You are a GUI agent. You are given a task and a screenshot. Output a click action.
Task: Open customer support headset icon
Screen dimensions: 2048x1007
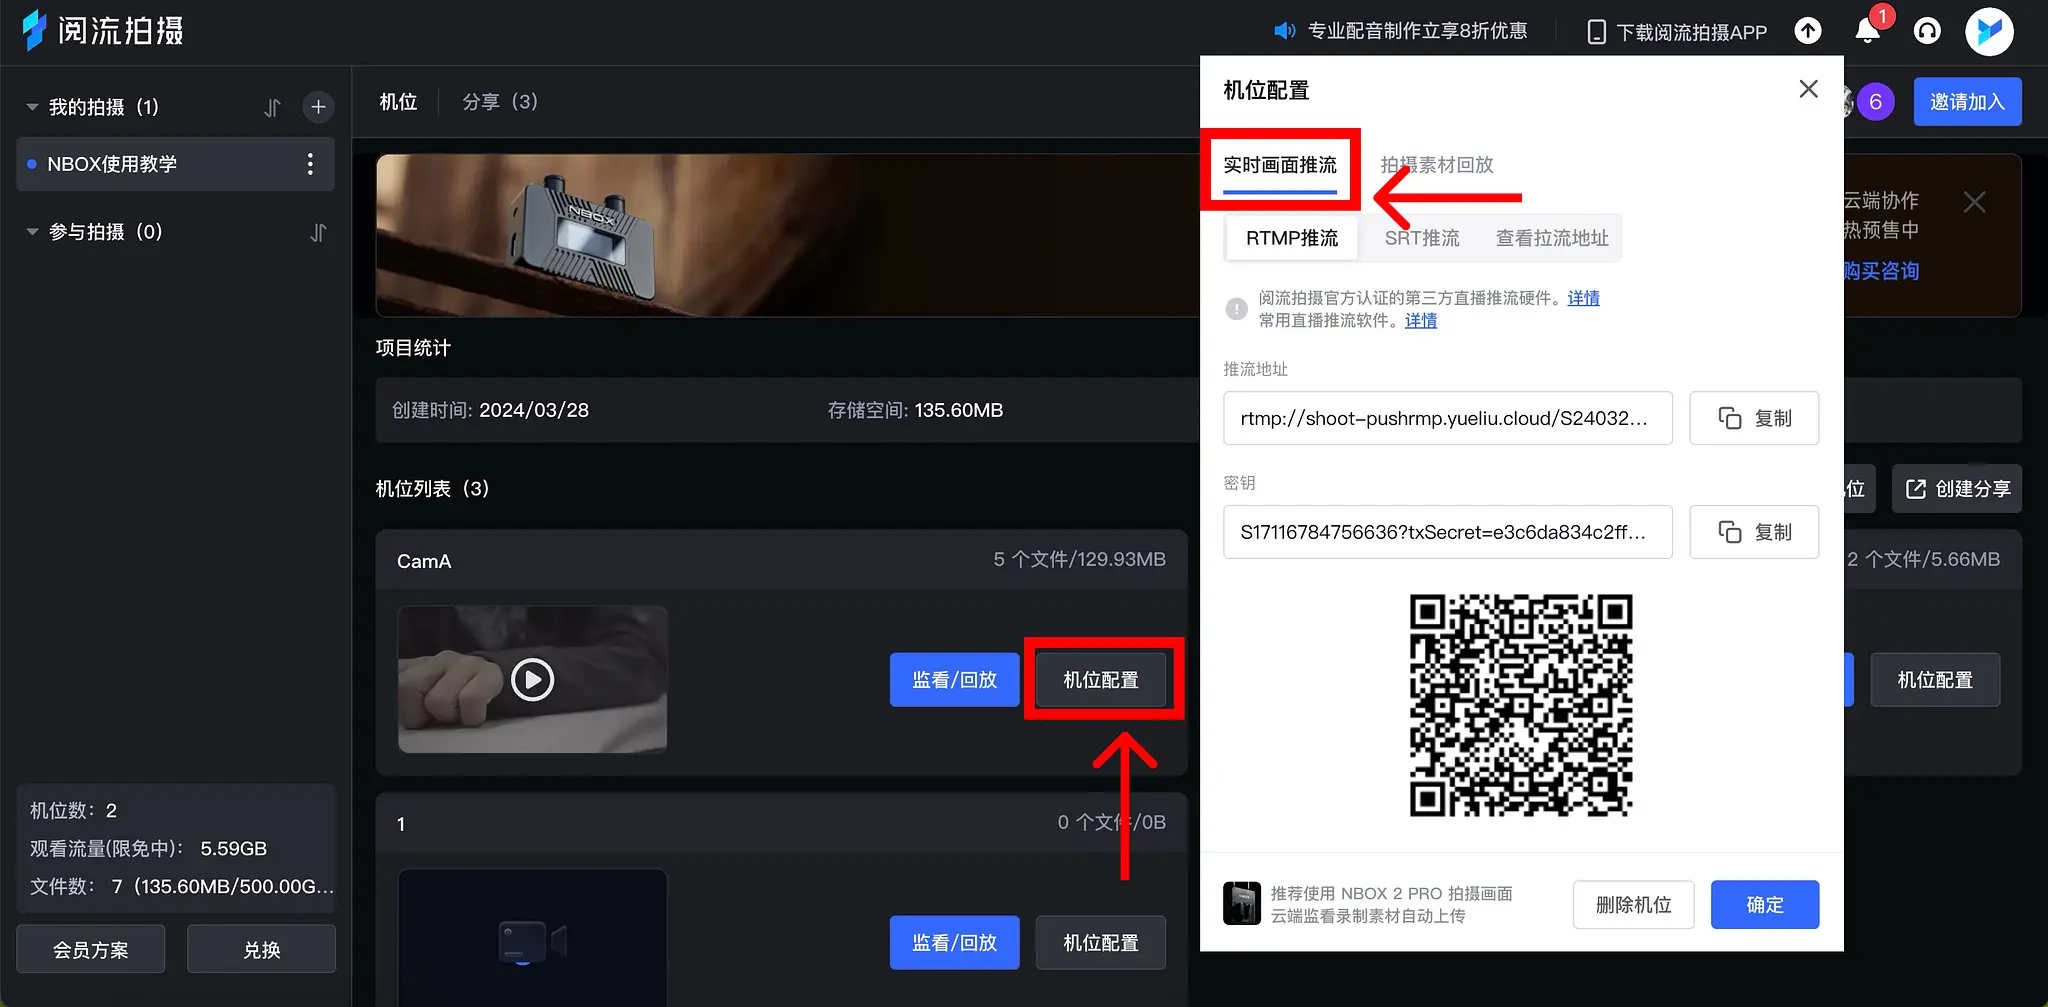point(1927,31)
